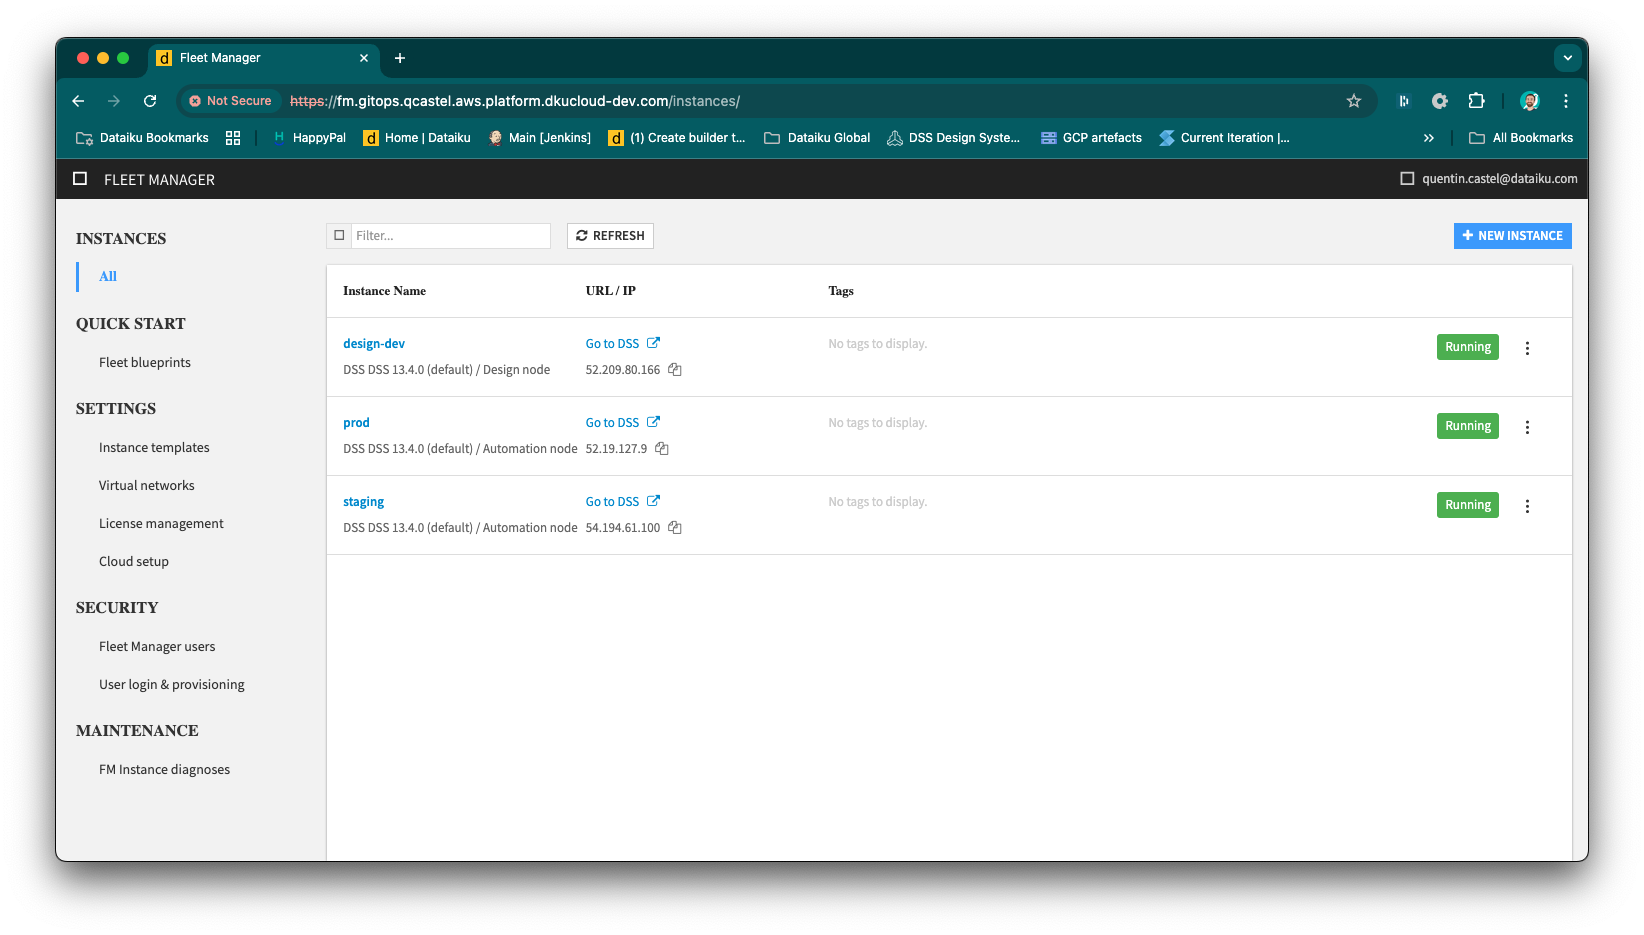Open the browser profile dropdown arrow
This screenshot has height=935, width=1644.
click(1567, 58)
